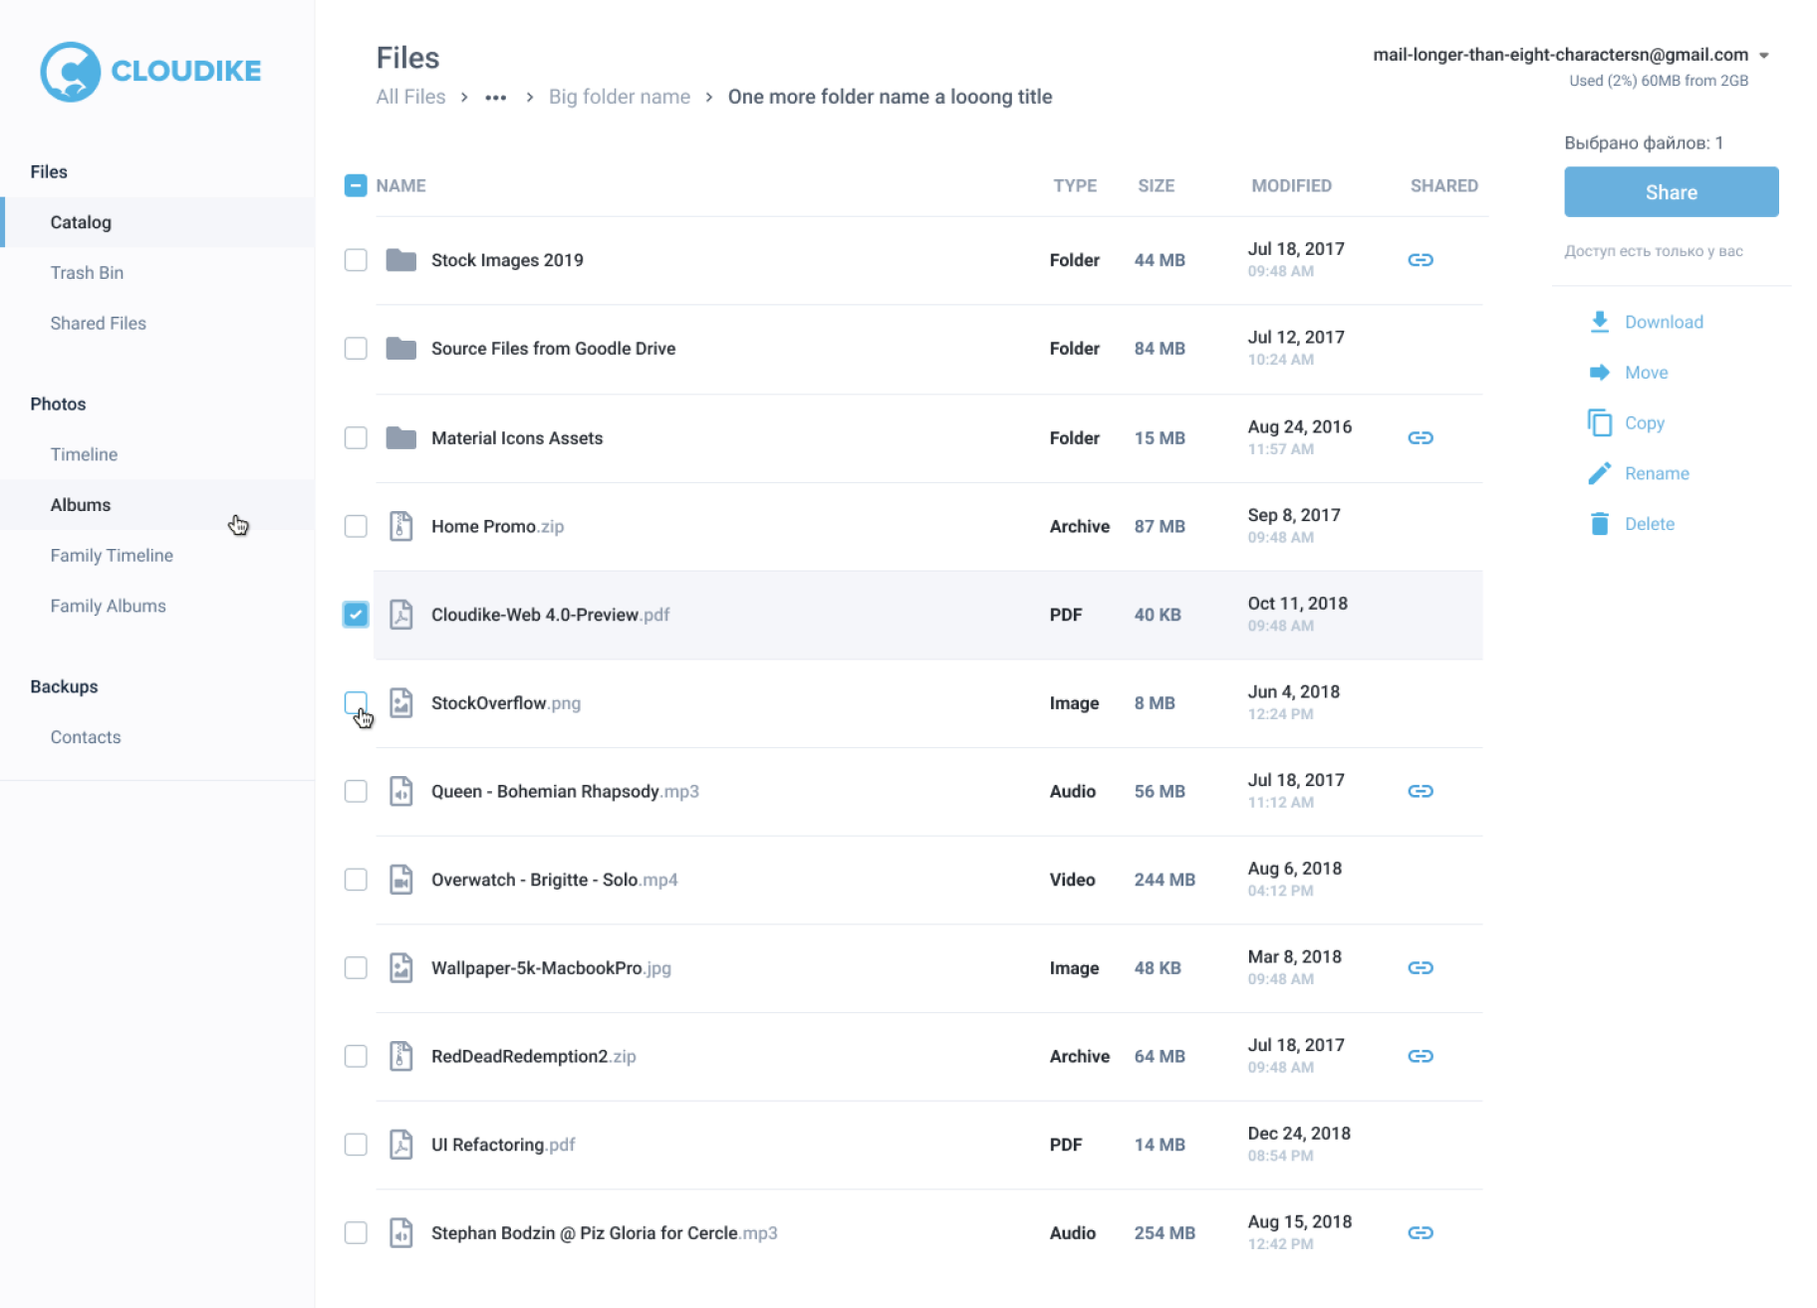
Task: Sort files by the MODIFIED column header
Action: 1291,186
